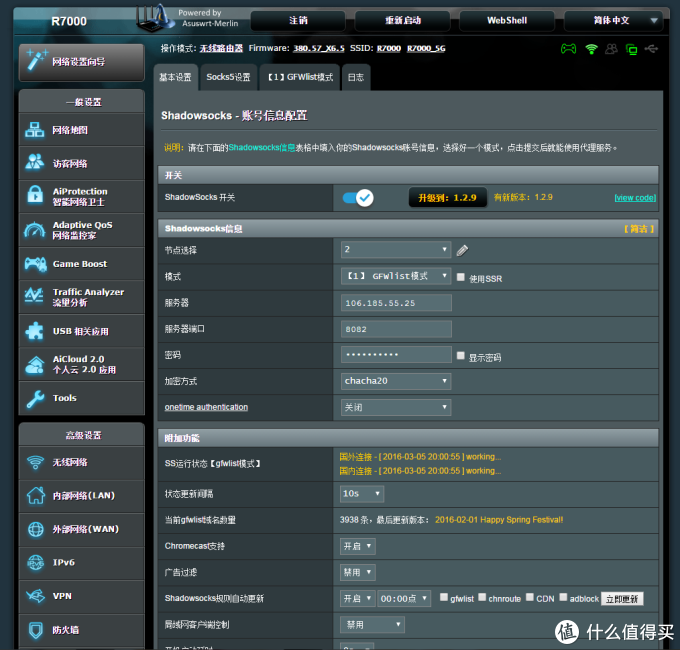The image size is (680, 650).
Task: Click the pencil edit icon beside node selector
Action: [x=462, y=250]
